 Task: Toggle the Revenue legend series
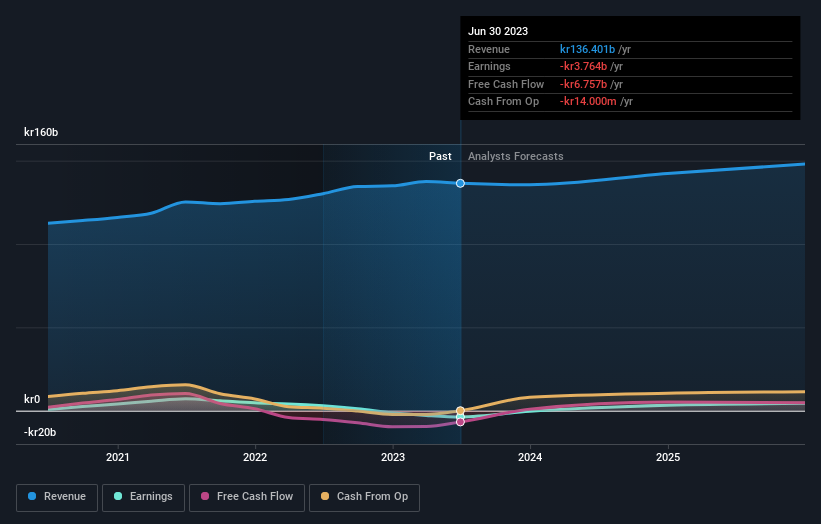point(57,497)
